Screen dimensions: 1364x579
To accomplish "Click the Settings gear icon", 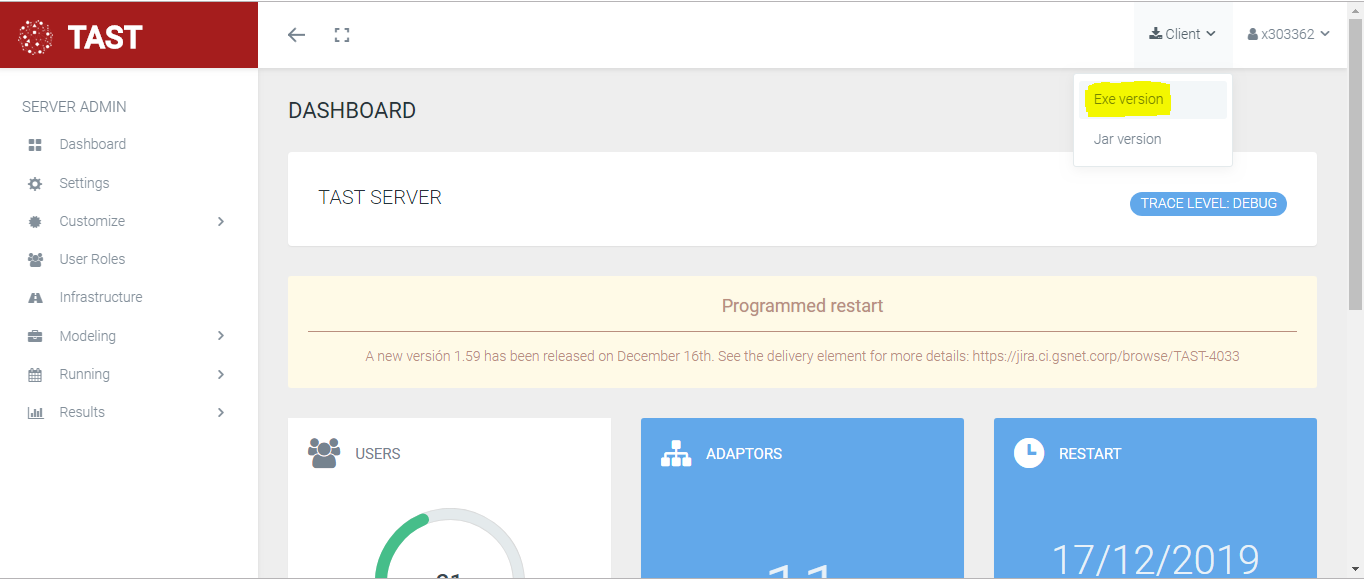I will [x=35, y=184].
